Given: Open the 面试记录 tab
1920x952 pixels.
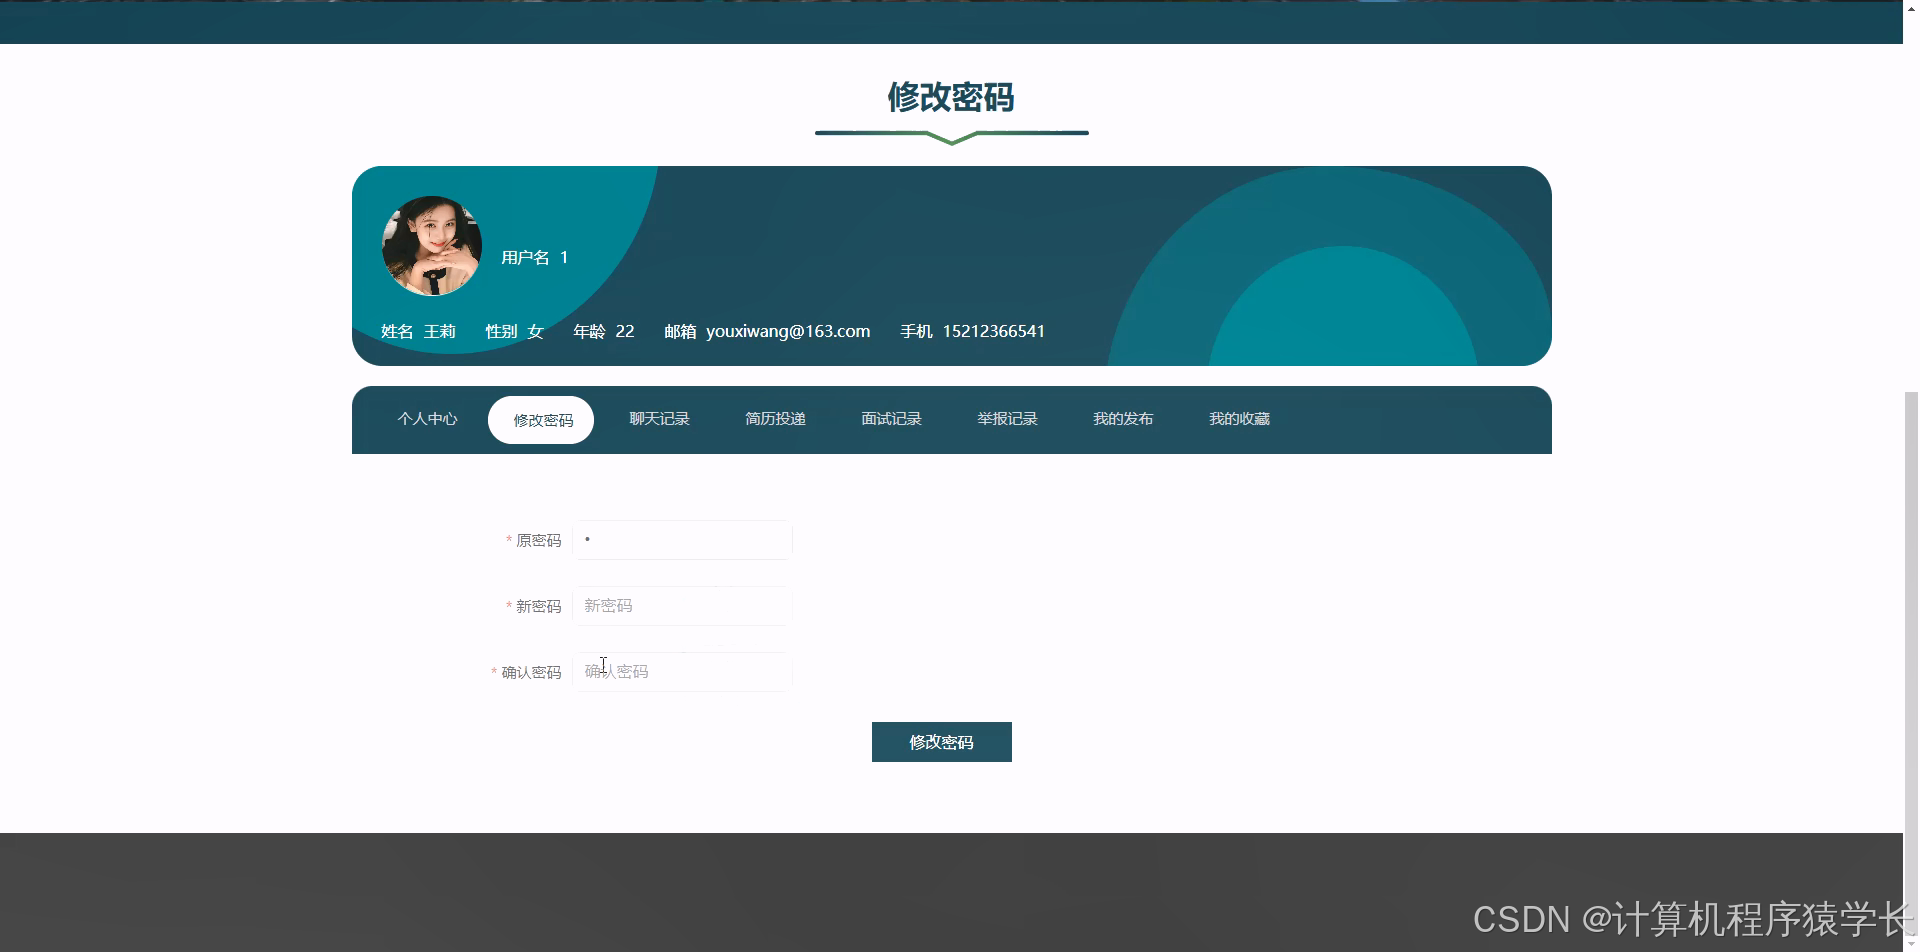Looking at the screenshot, I should coord(890,419).
